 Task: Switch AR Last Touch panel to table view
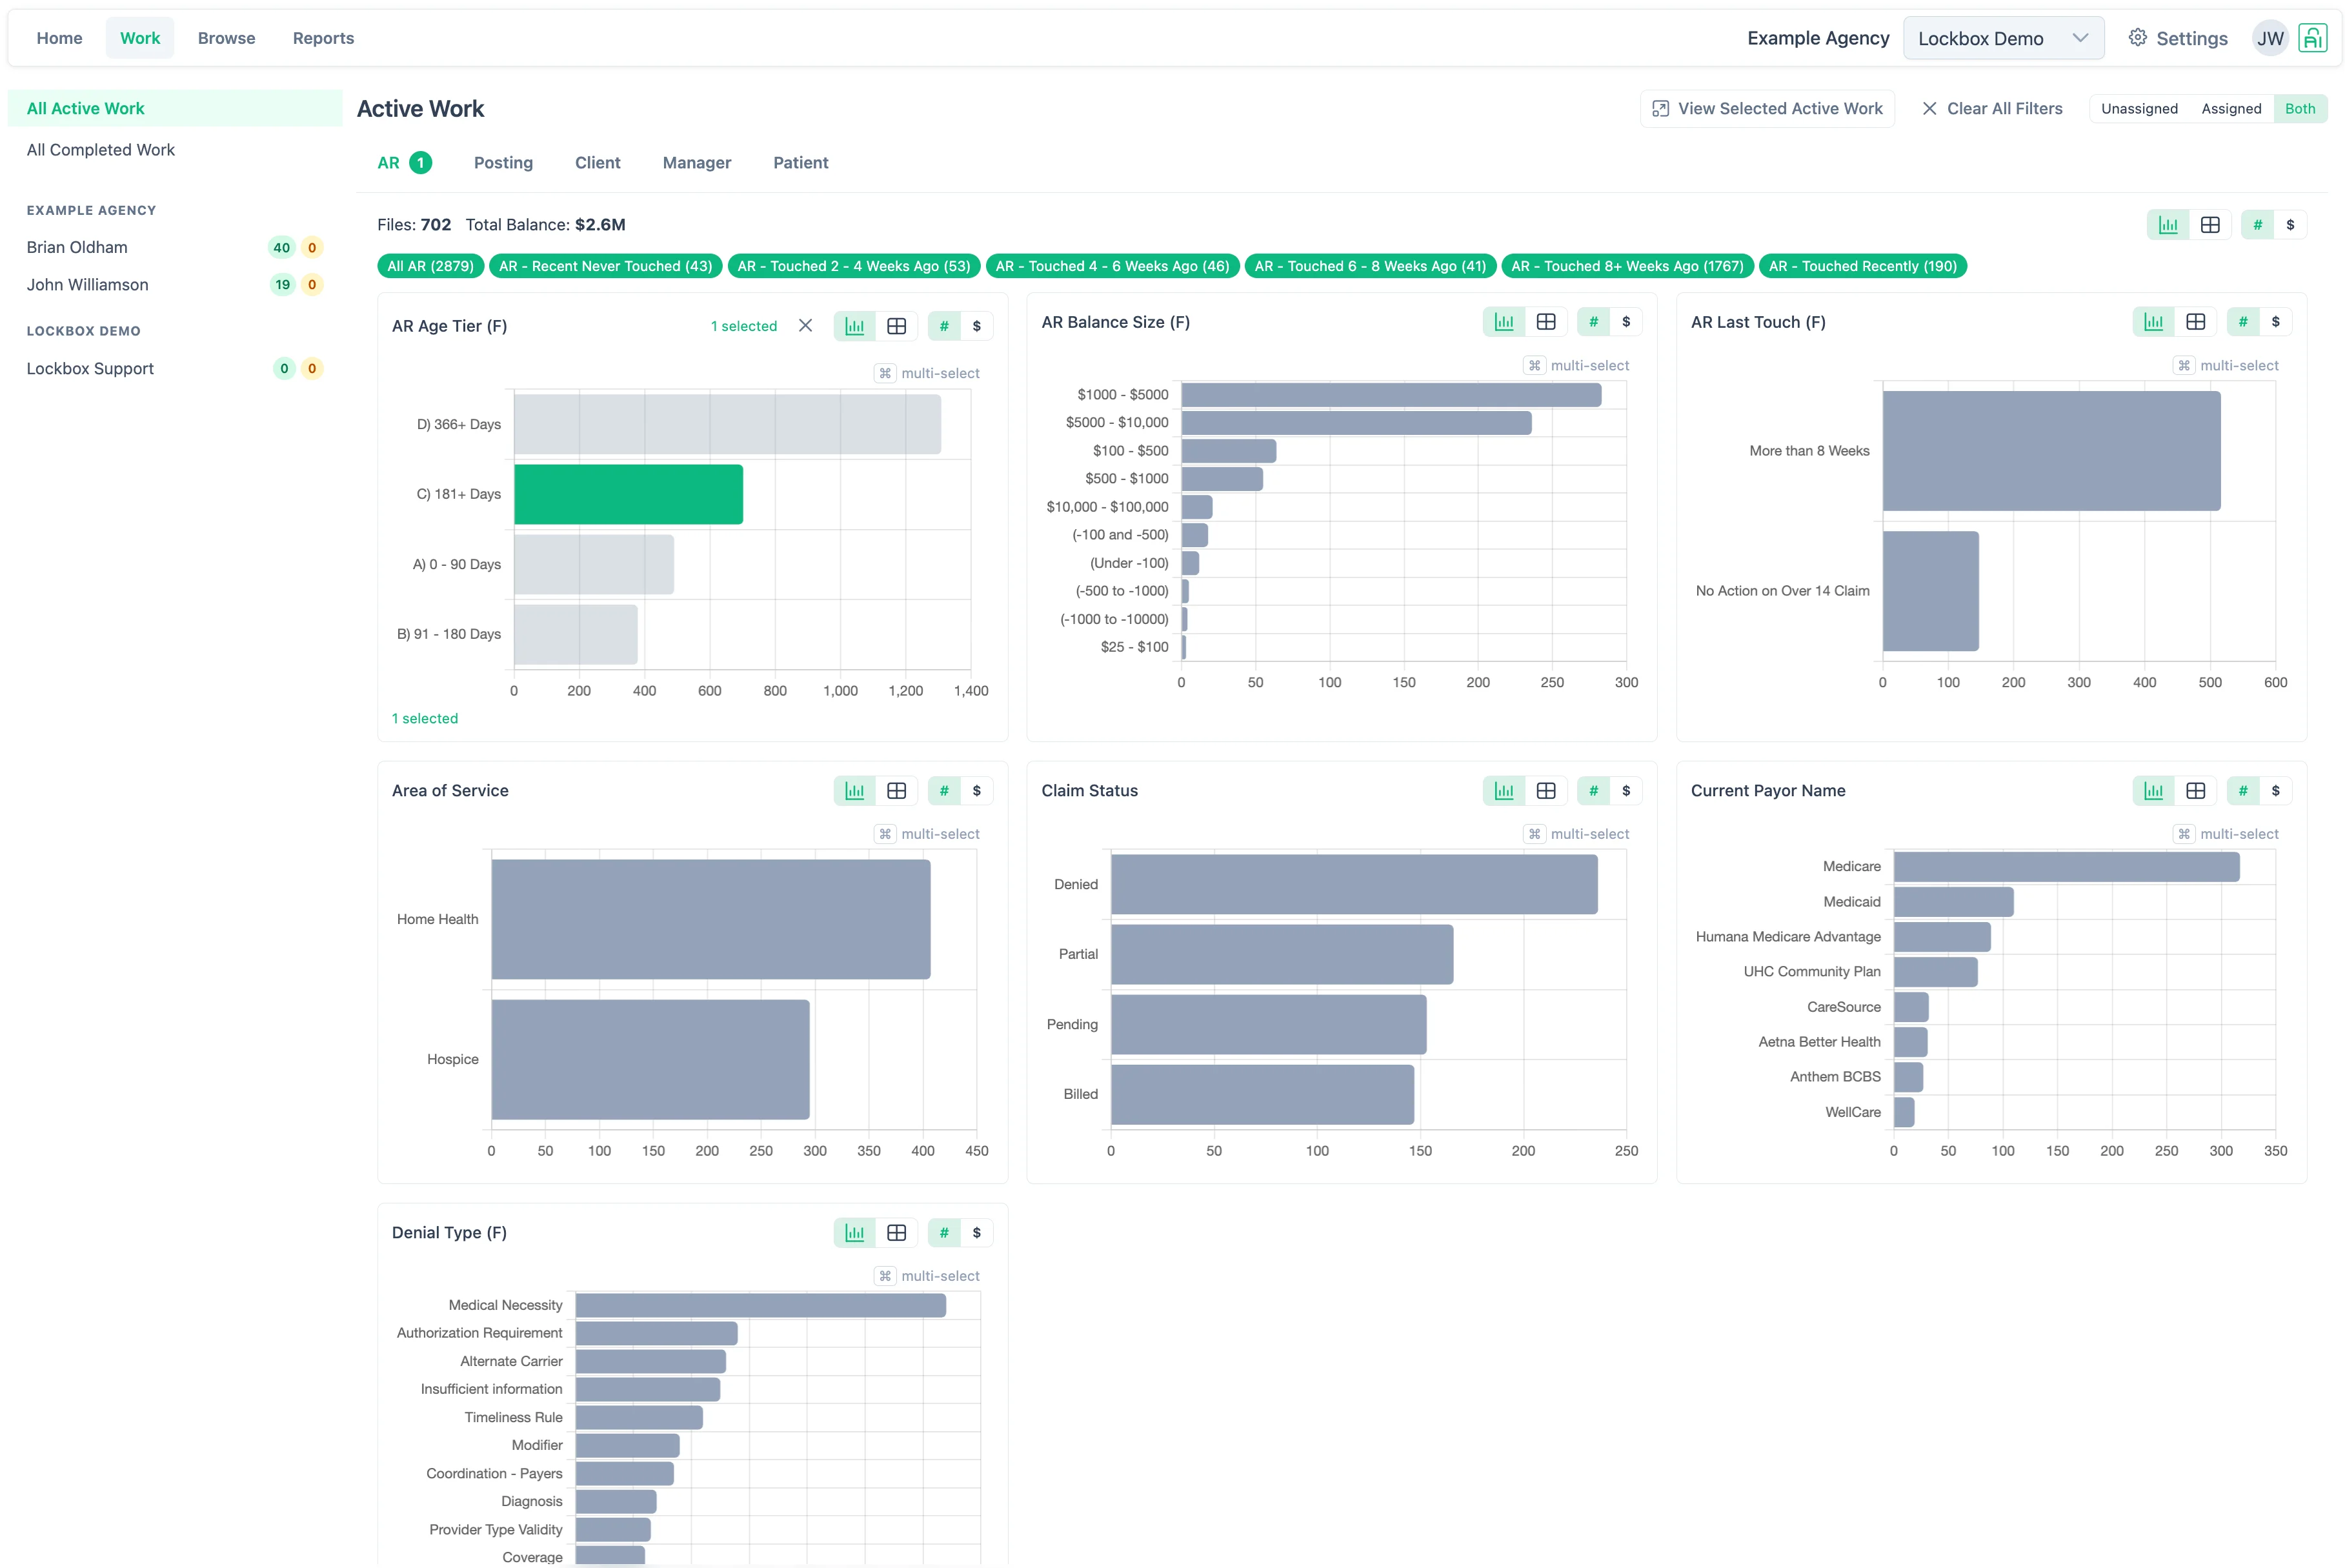click(2196, 322)
